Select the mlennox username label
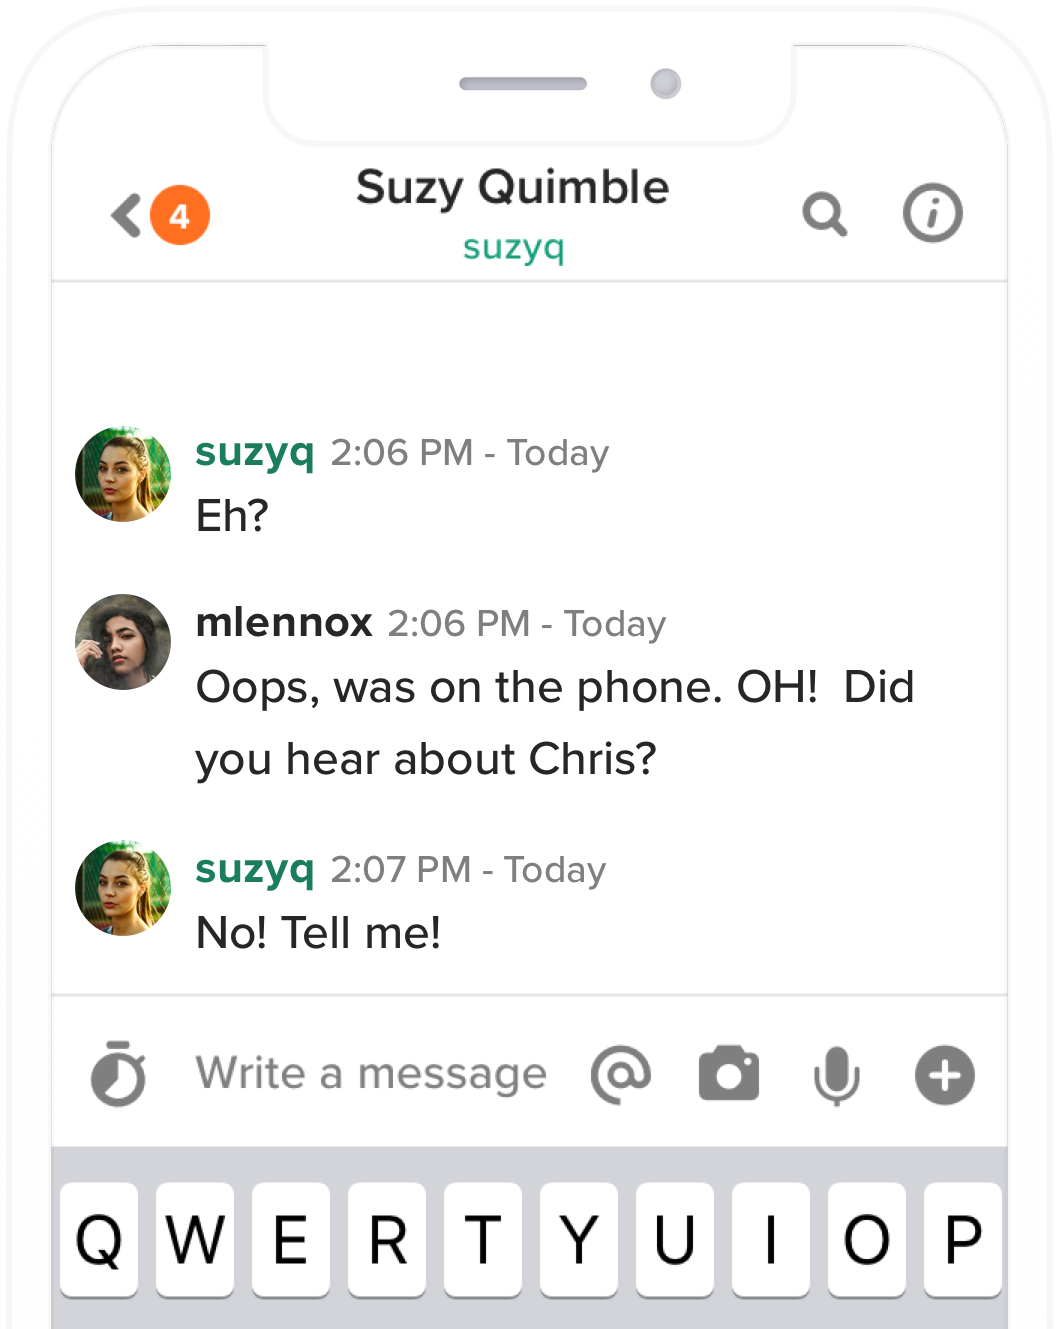Screen dimensions: 1059x1329 [284, 622]
